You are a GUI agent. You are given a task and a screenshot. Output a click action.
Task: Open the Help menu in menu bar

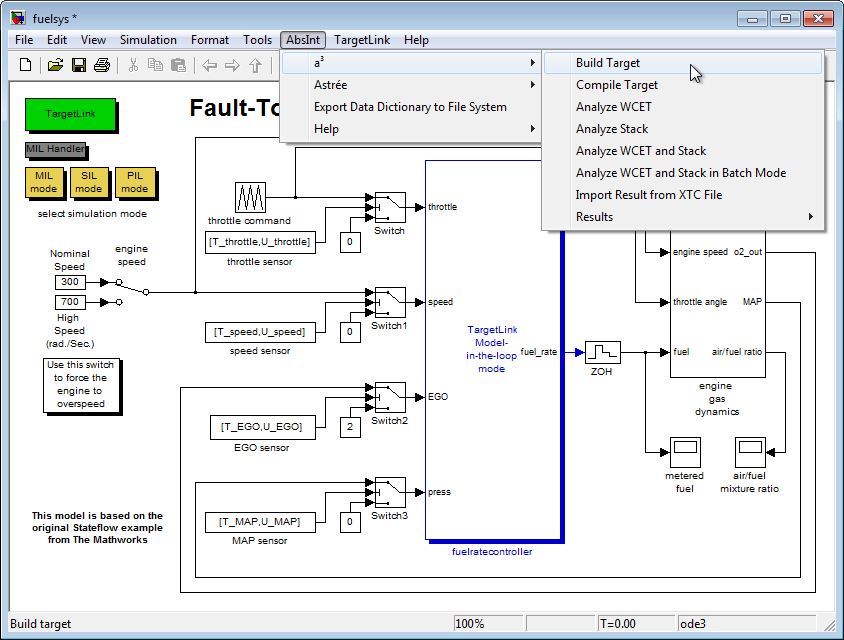point(416,40)
